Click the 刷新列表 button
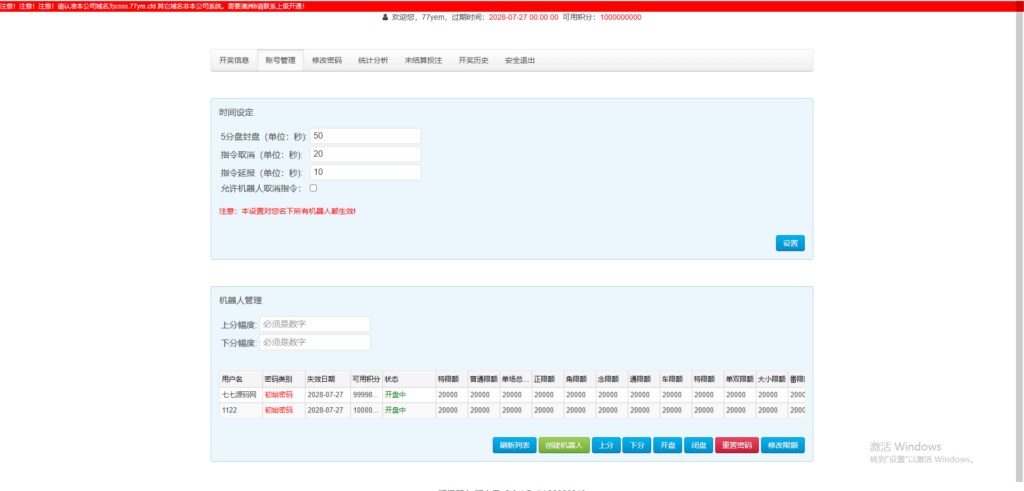Viewport: 1024px width, 491px height. [x=514, y=445]
